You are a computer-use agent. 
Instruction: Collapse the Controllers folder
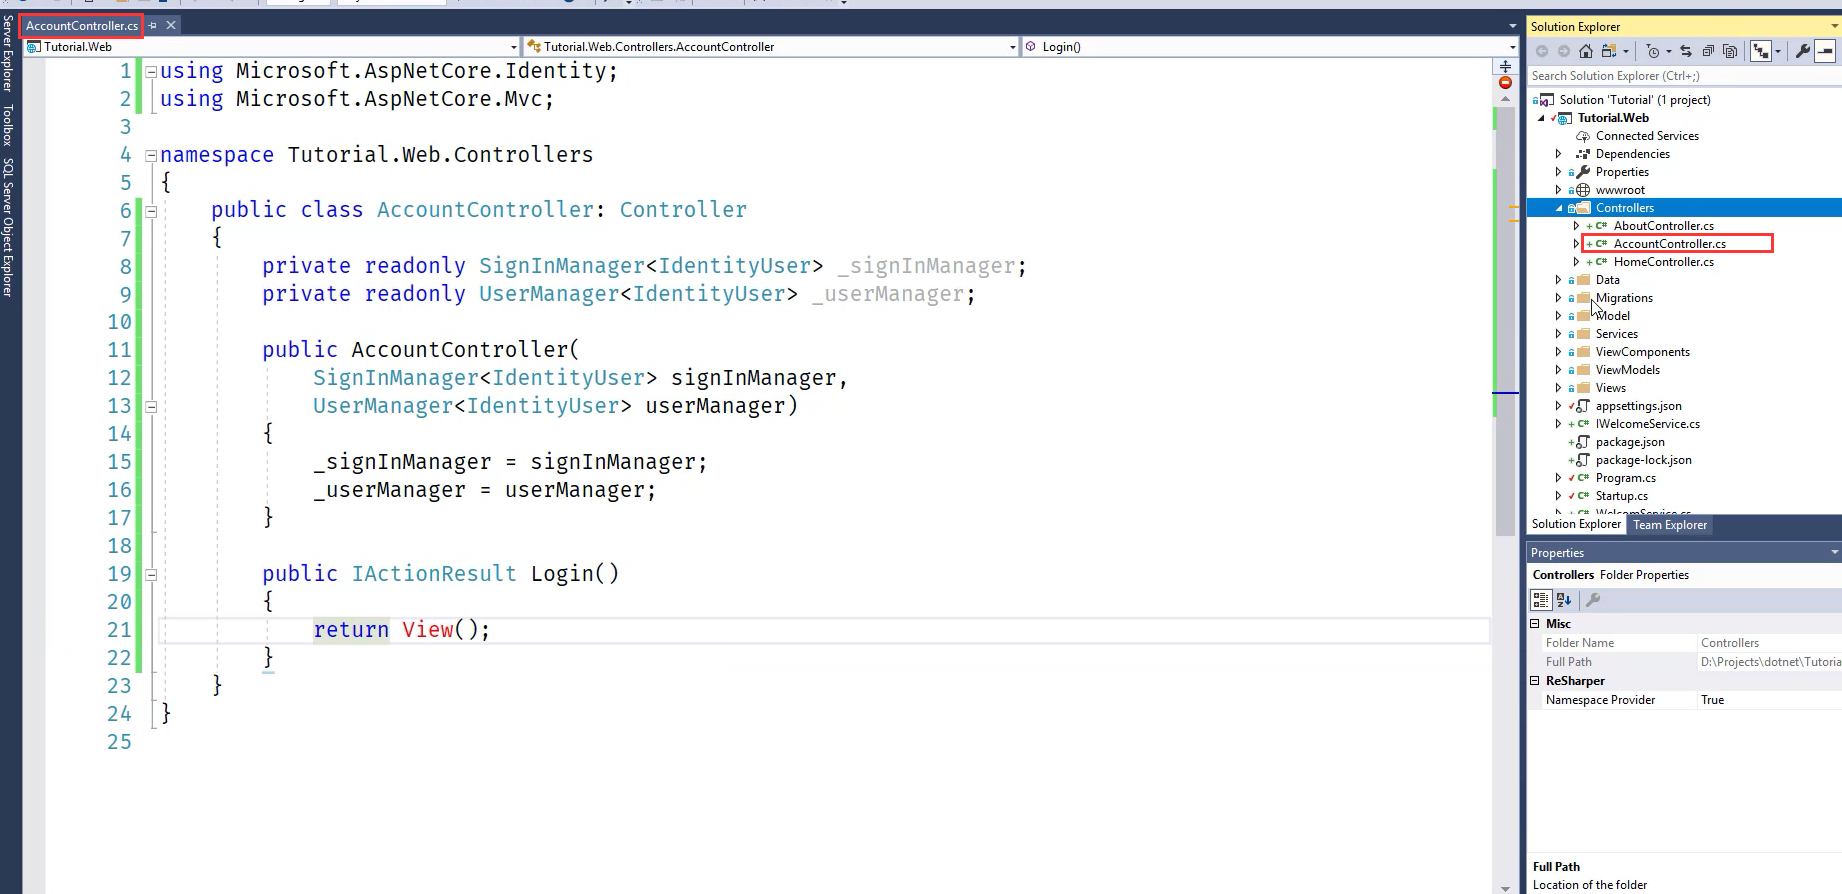[1559, 208]
